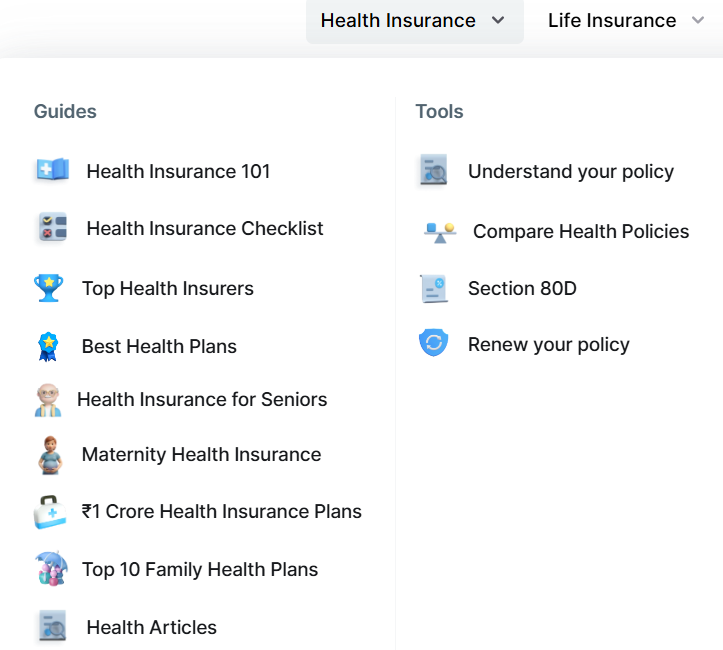Select the Health Articles link

(x=152, y=627)
